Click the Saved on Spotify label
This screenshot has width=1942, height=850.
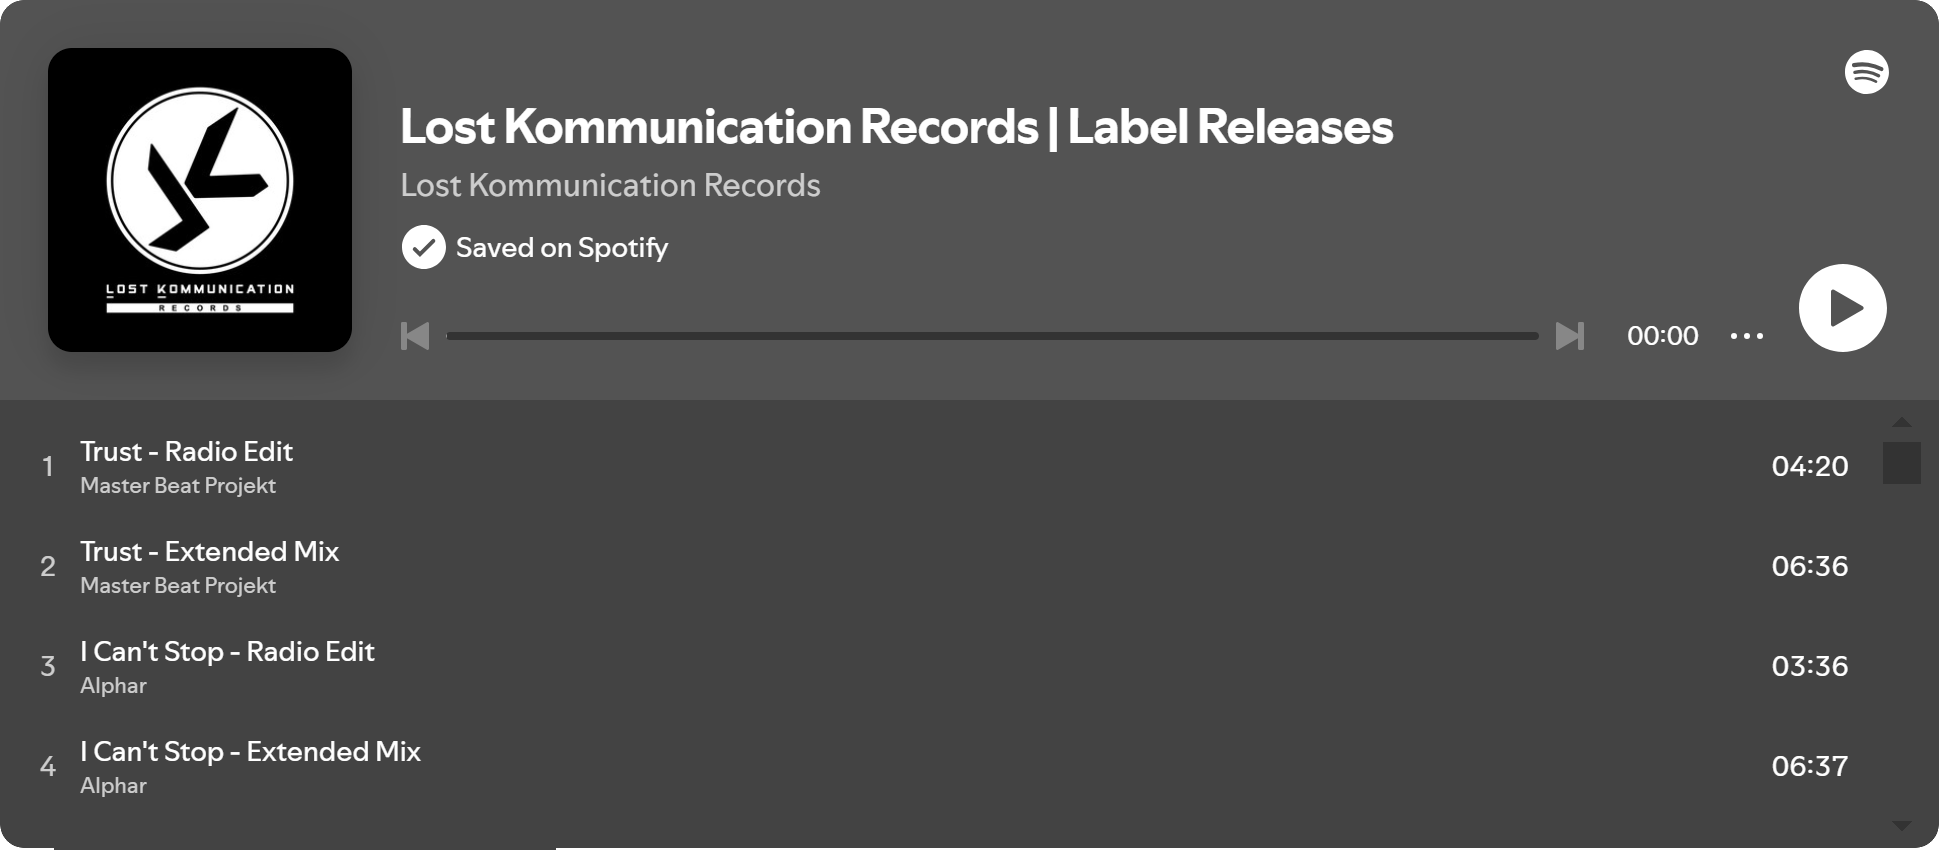[x=562, y=248]
